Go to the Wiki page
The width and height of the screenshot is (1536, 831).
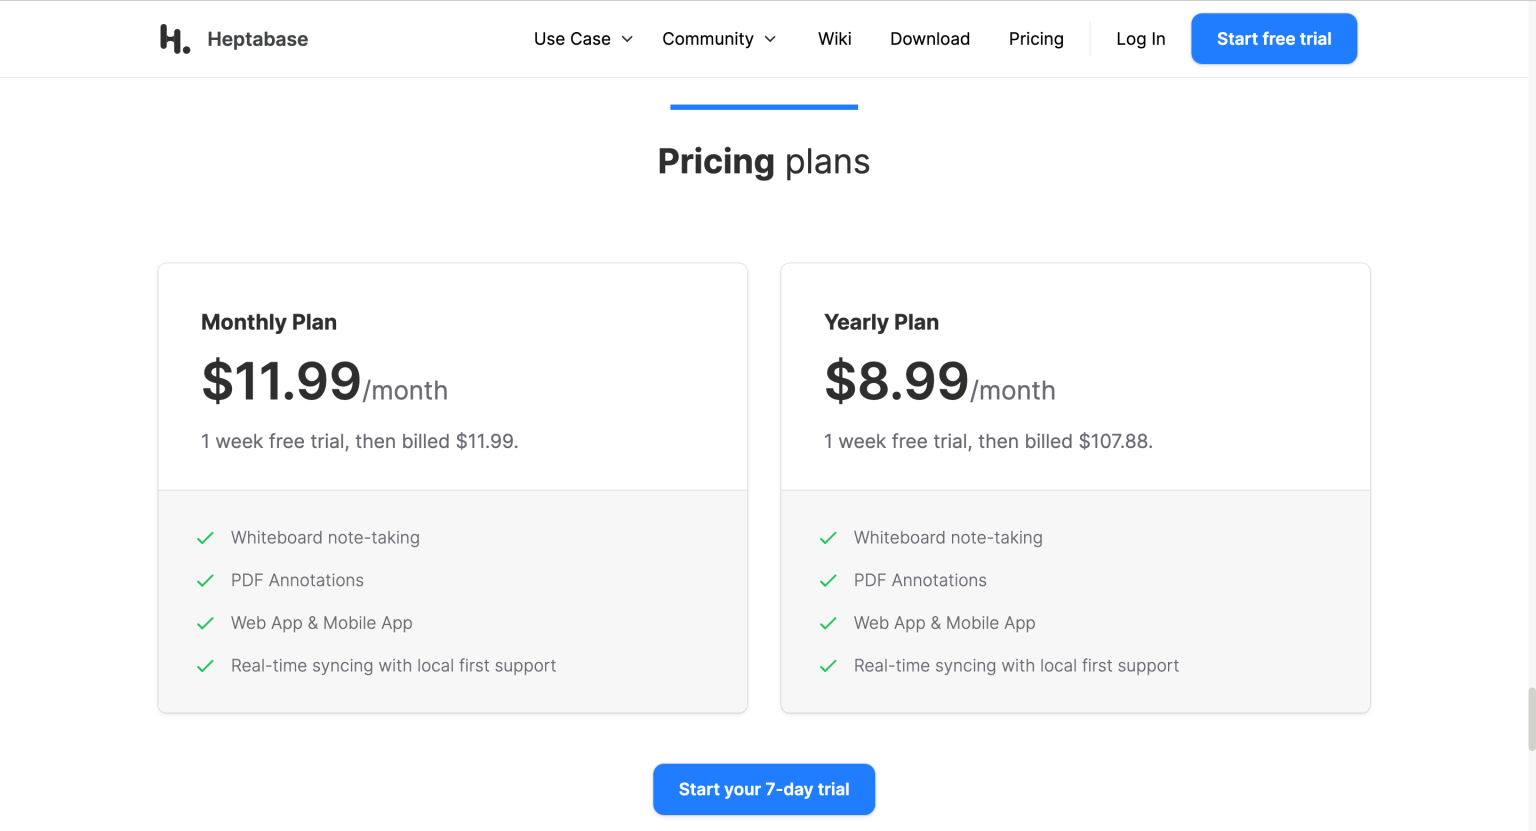834,39
